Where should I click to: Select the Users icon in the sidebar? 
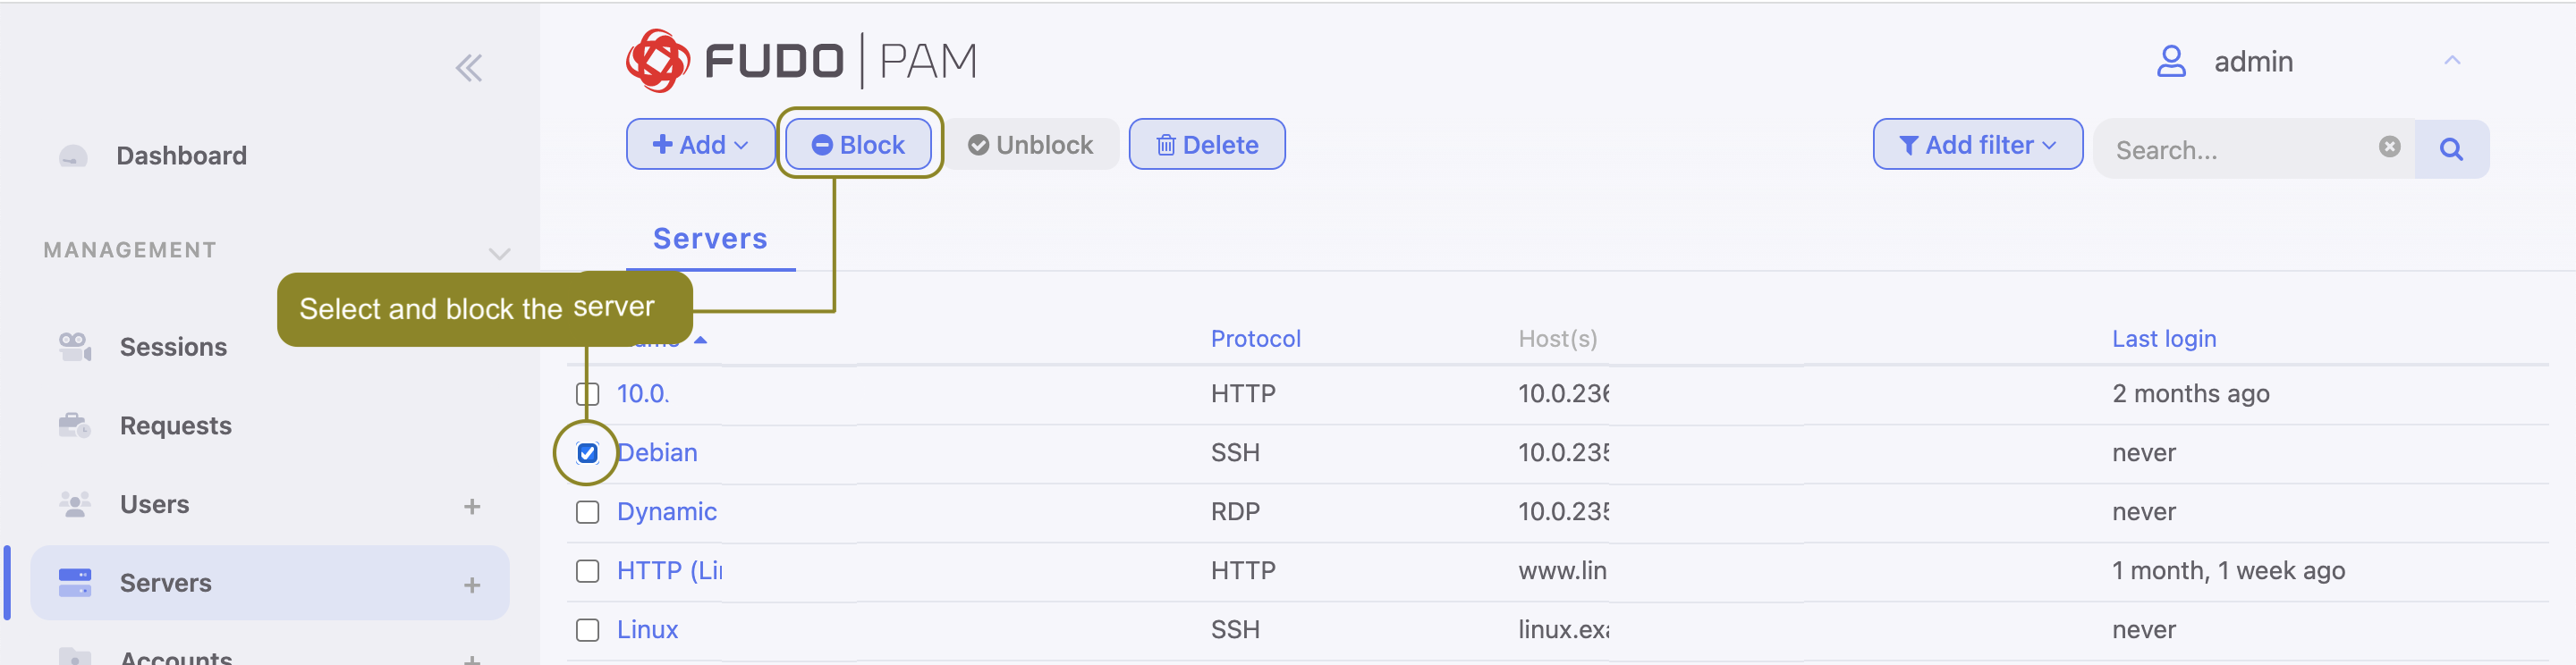coord(74,504)
